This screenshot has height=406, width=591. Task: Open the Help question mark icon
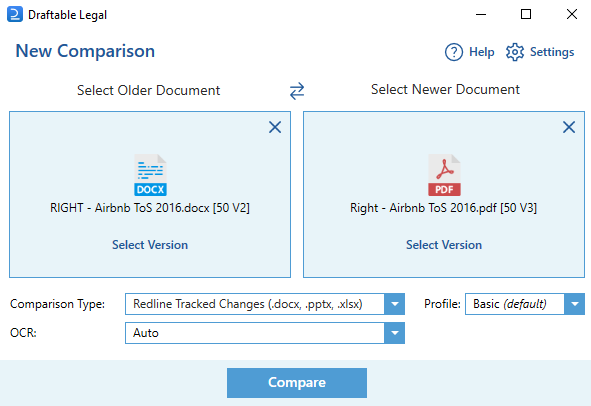[454, 52]
